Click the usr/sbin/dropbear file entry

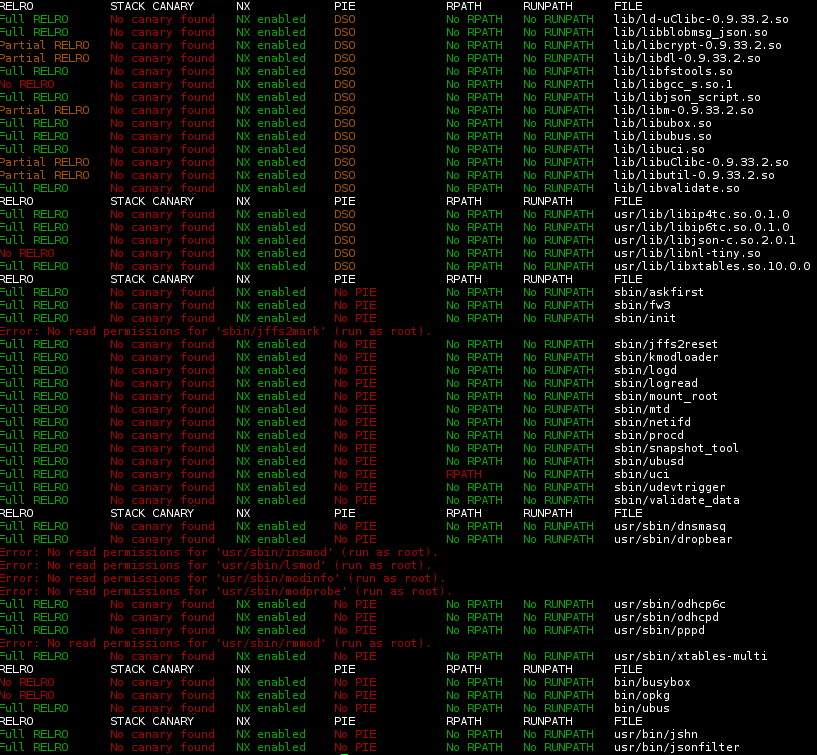click(673, 540)
